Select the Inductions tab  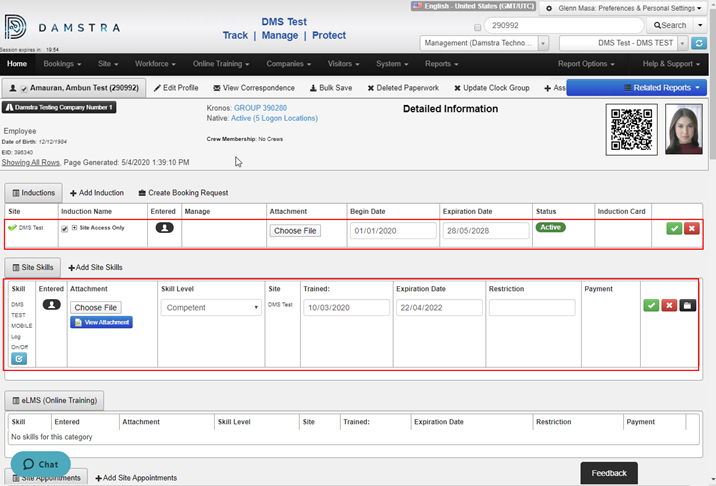pos(33,193)
